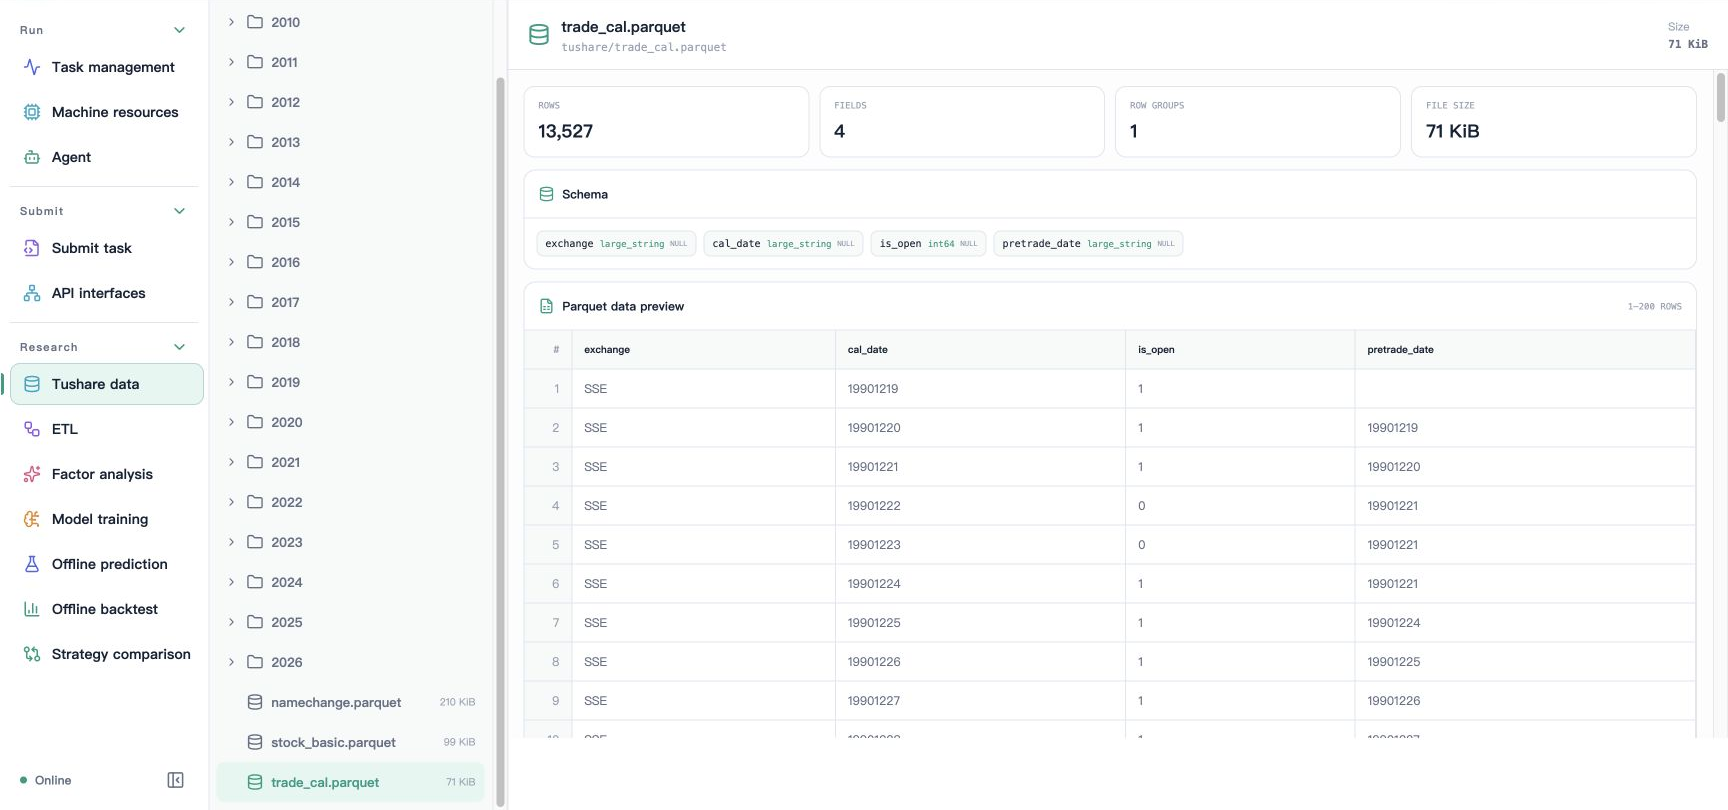Select the 2024 folder
The height and width of the screenshot is (810, 1728).
[x=350, y=582]
